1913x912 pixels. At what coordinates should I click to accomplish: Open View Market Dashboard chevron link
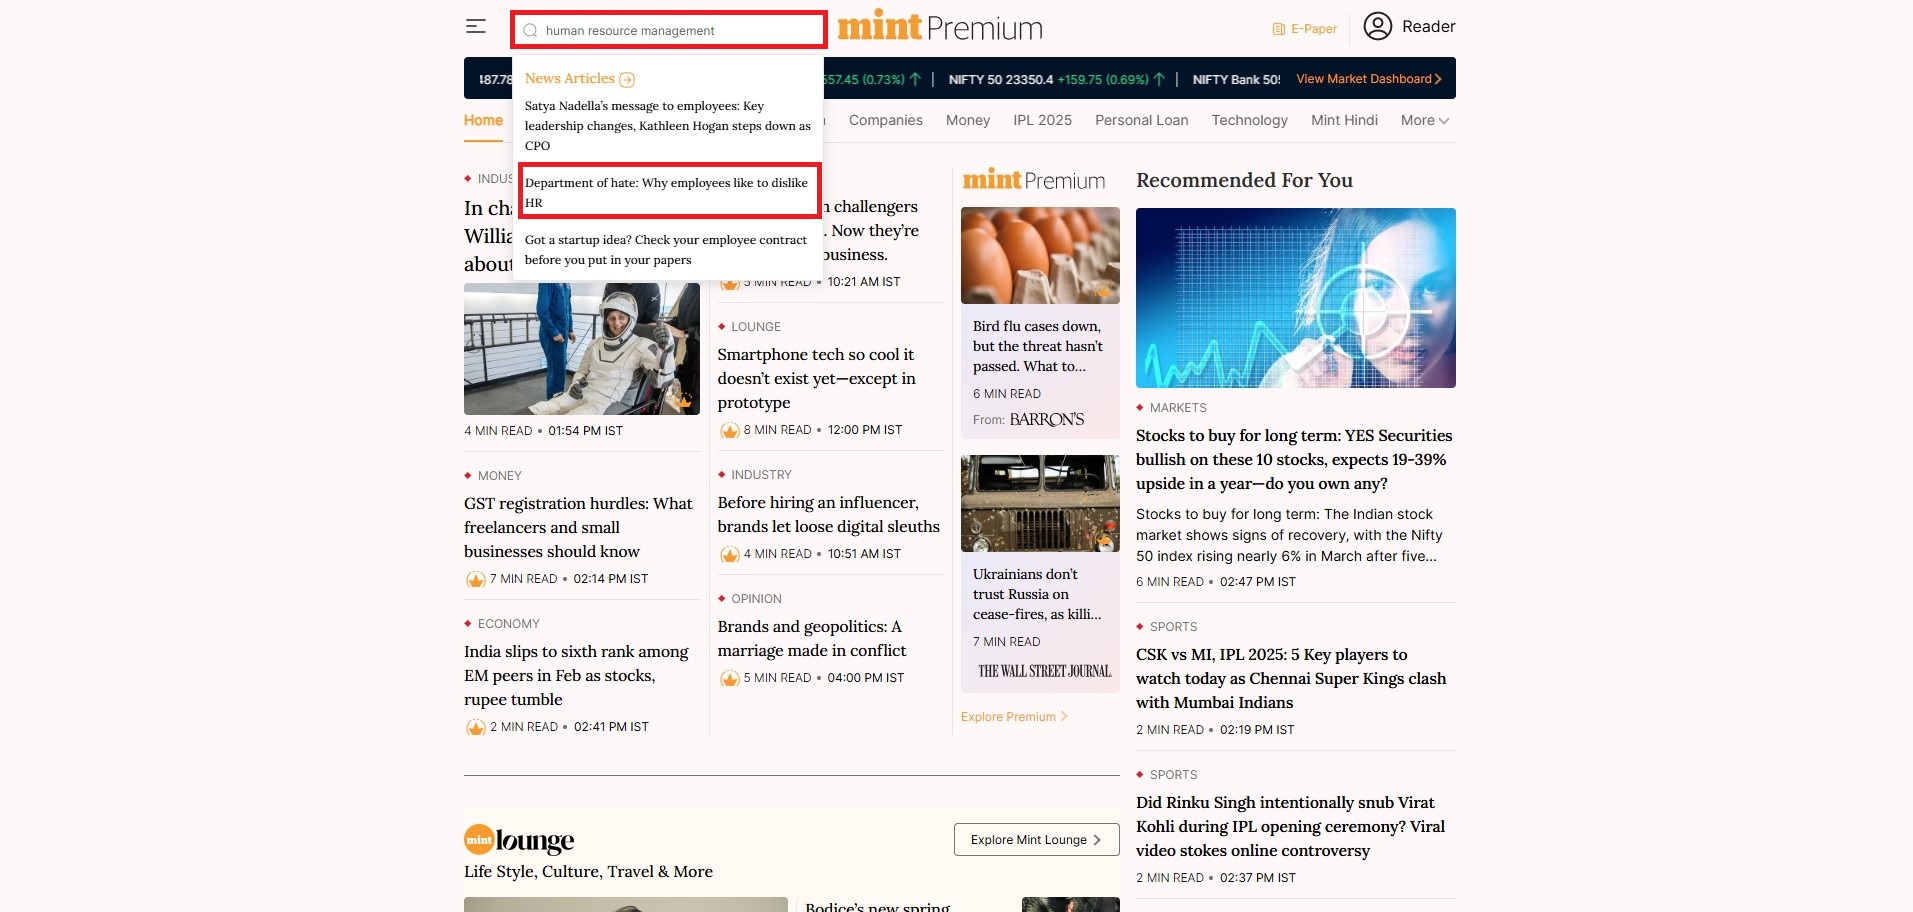(1368, 79)
